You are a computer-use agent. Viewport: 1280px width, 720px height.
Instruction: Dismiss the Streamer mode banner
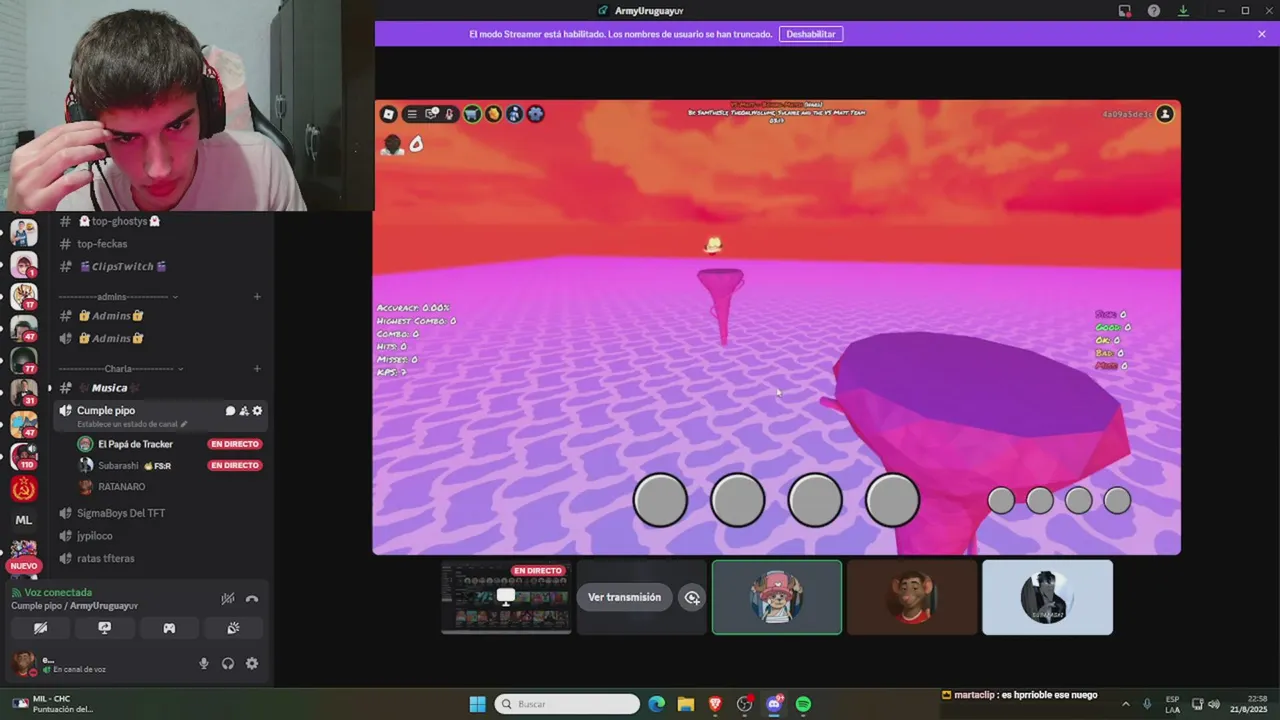tap(1262, 34)
